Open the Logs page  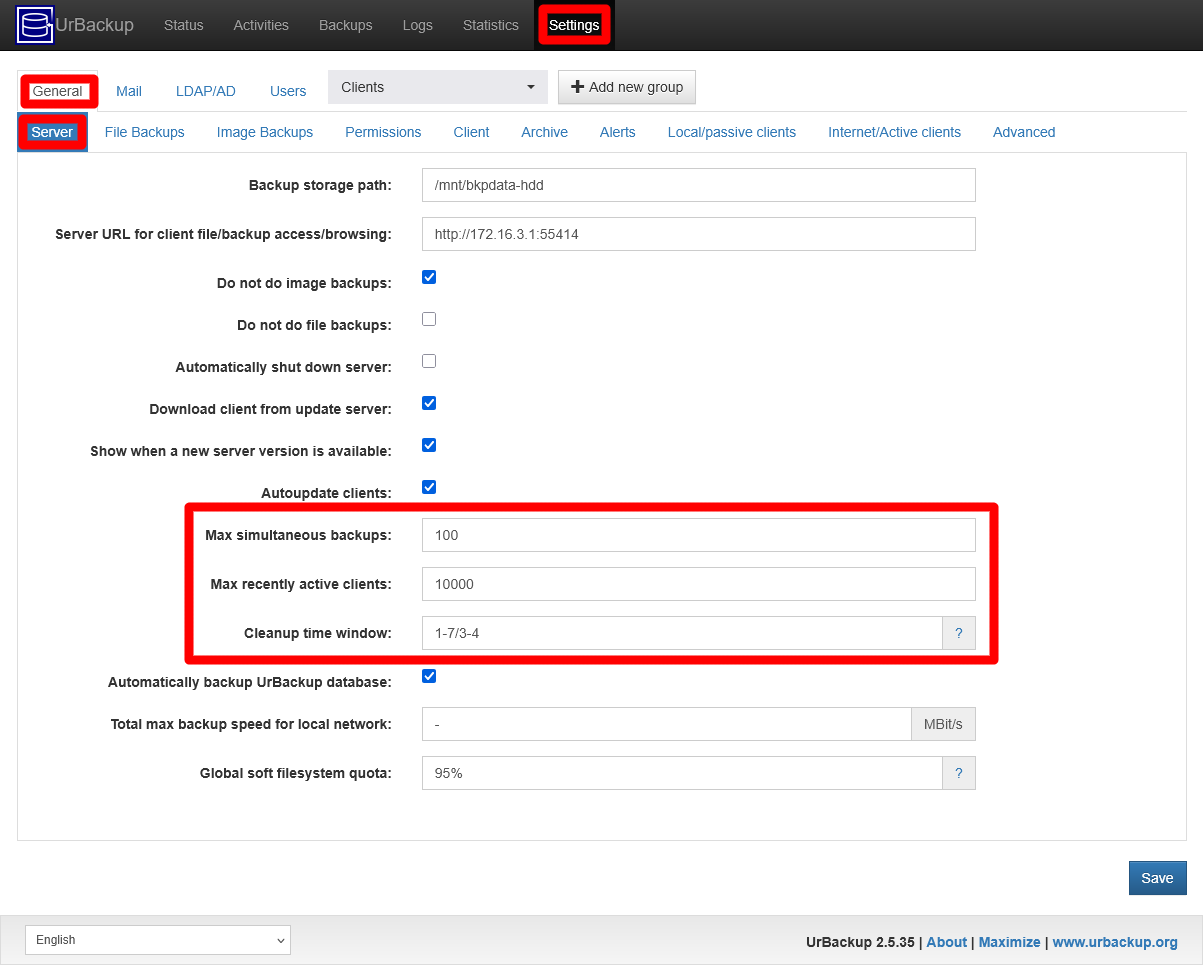(417, 25)
